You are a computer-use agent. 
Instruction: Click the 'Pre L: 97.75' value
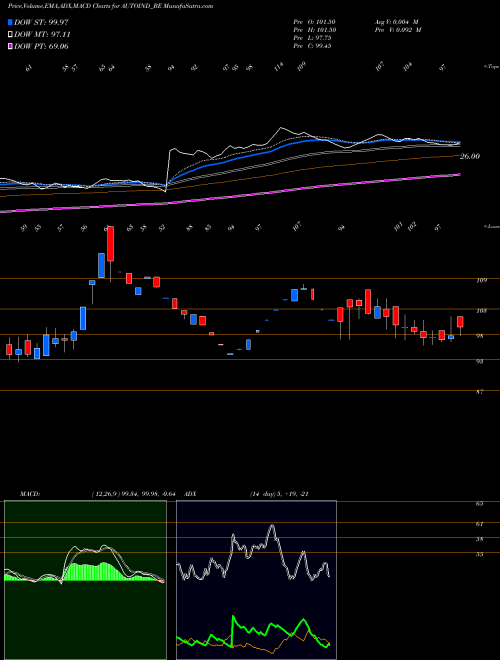click(x=313, y=38)
